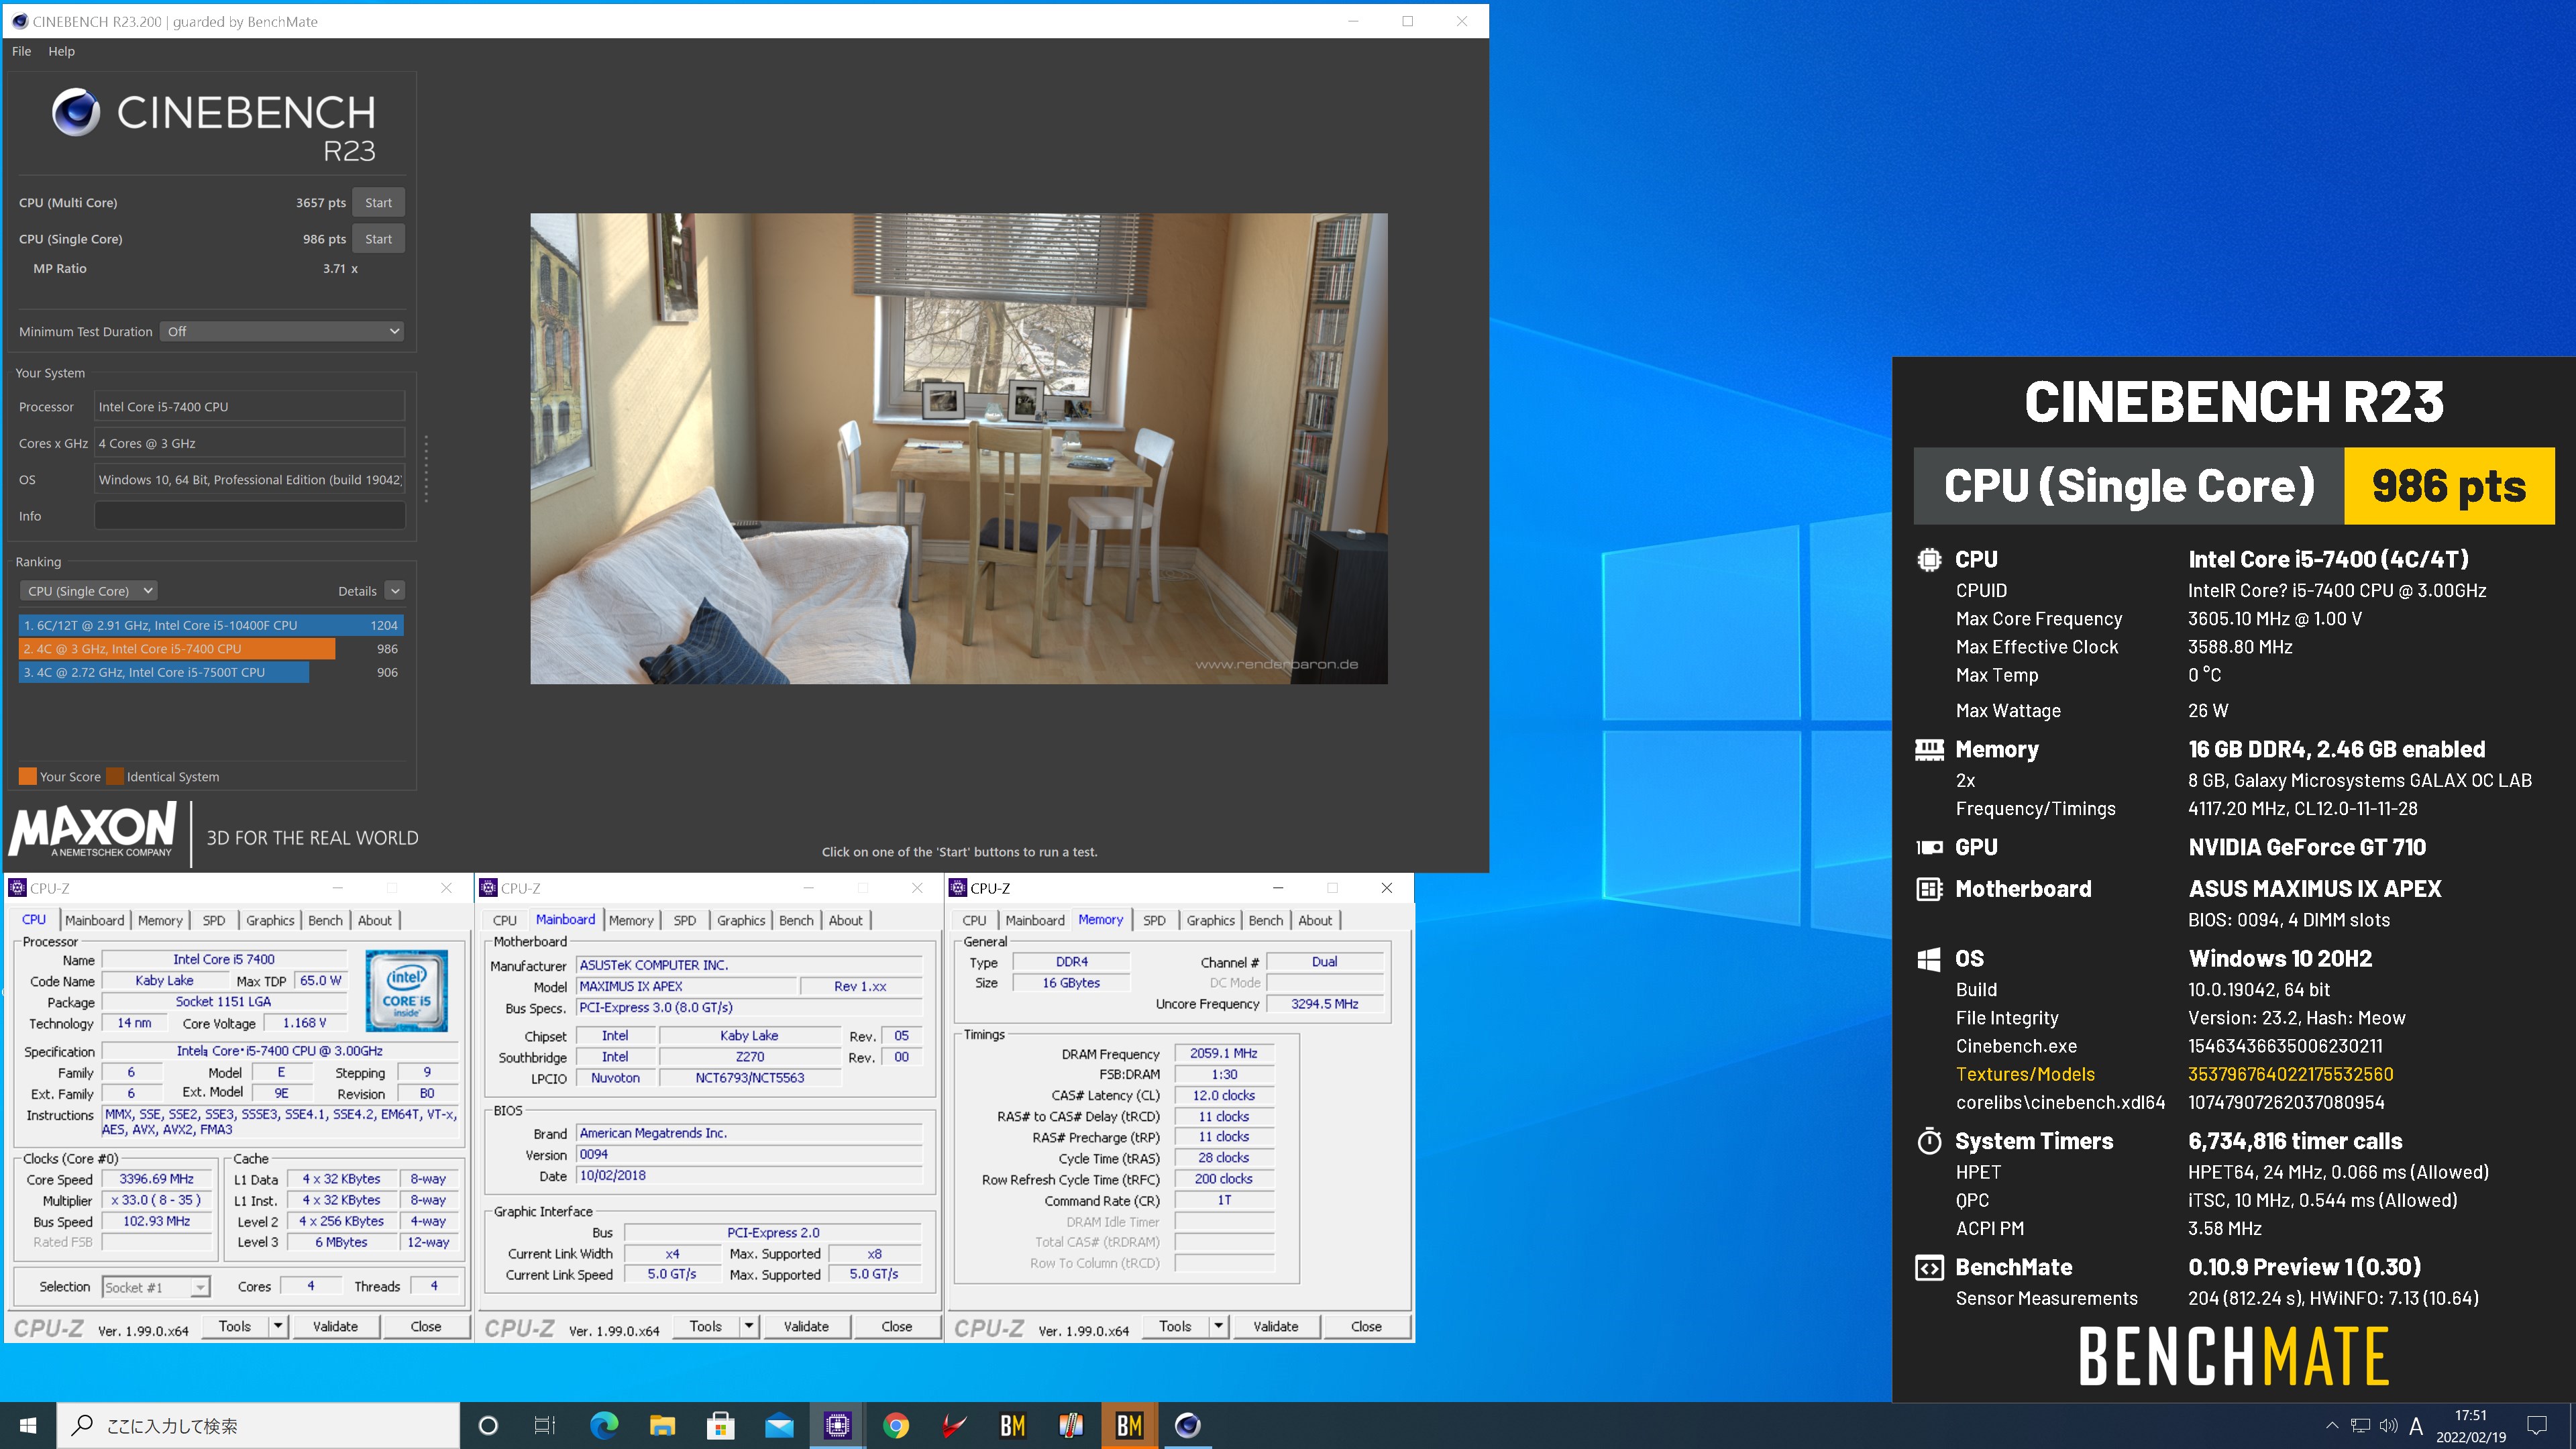Screen dimensions: 2576x1449
Task: Start the CPU (Single Core) test
Action: (x=378, y=239)
